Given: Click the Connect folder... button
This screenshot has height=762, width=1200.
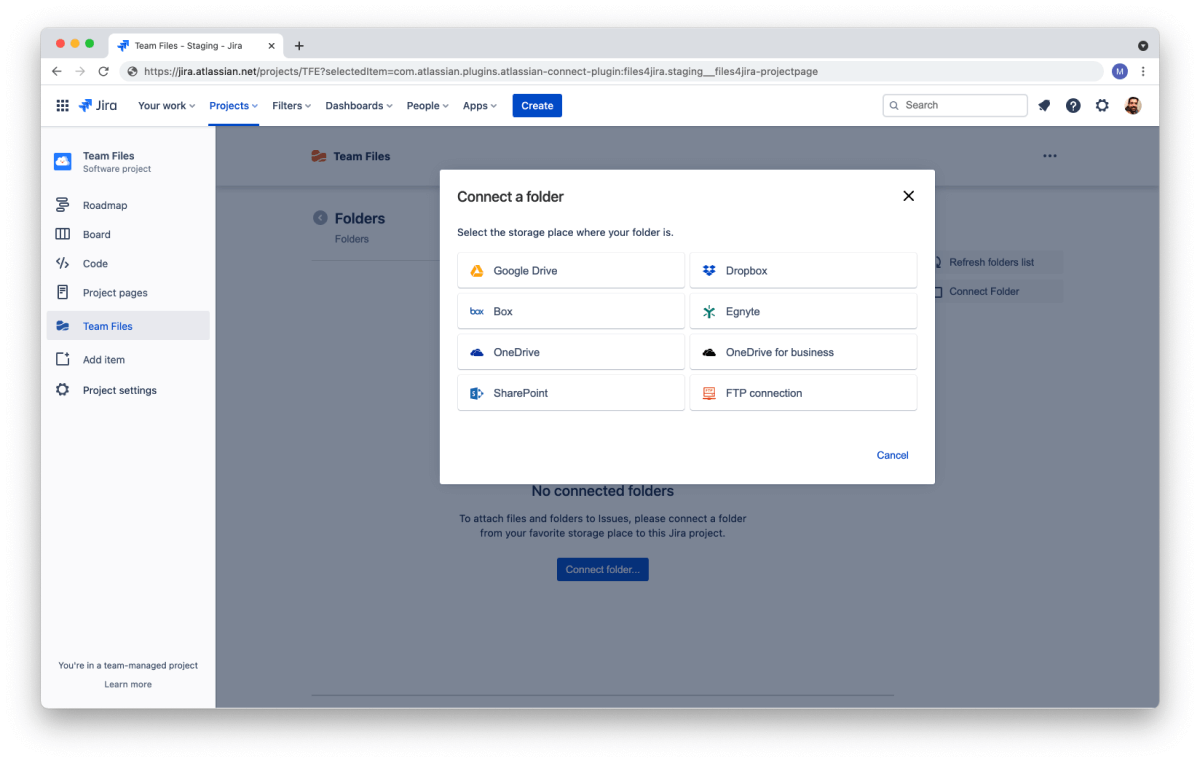Looking at the screenshot, I should click(x=602, y=570).
